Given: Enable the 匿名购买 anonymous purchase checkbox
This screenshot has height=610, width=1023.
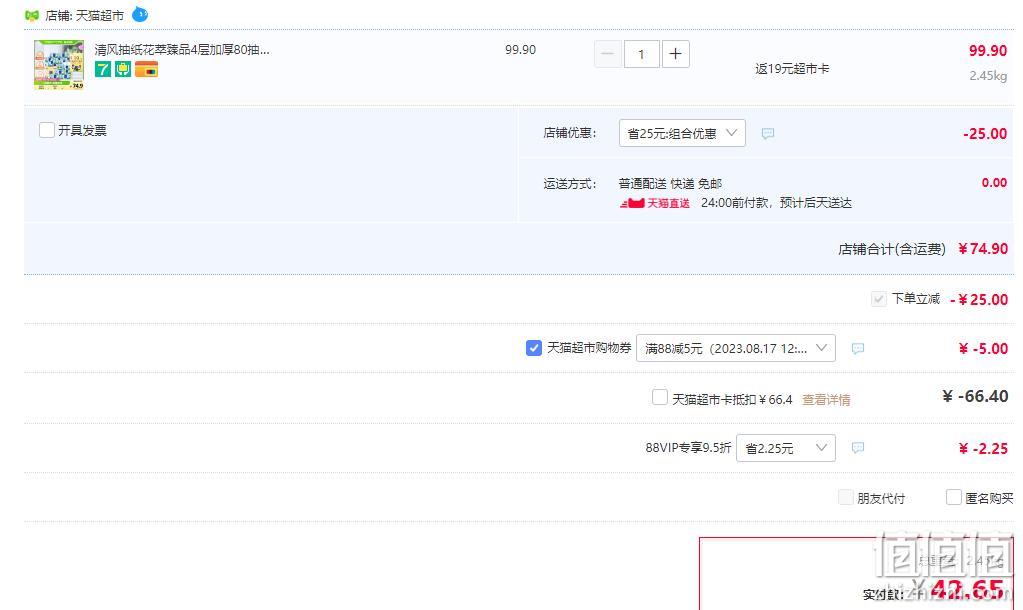Looking at the screenshot, I should 954,498.
